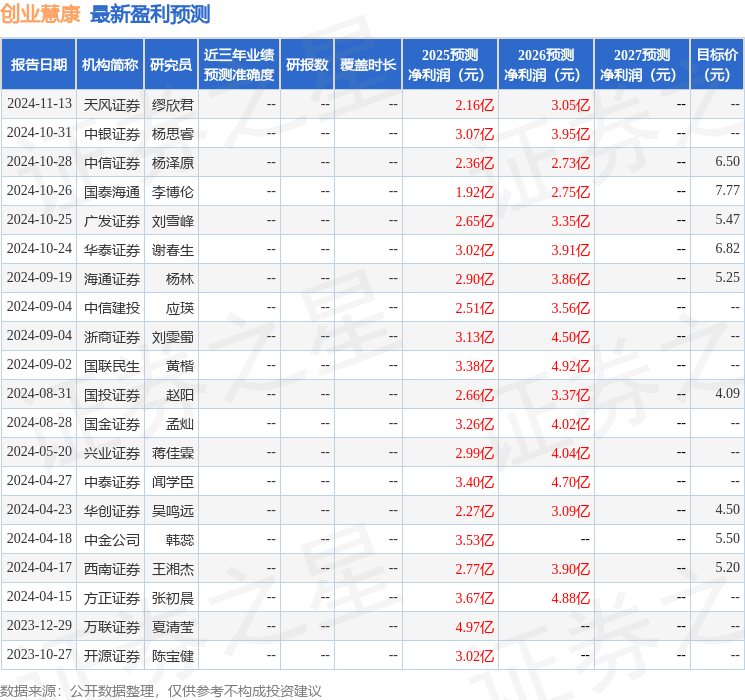The height and width of the screenshot is (700, 745).
Task: Click target price 4.50
Action: pyautogui.click(x=727, y=509)
